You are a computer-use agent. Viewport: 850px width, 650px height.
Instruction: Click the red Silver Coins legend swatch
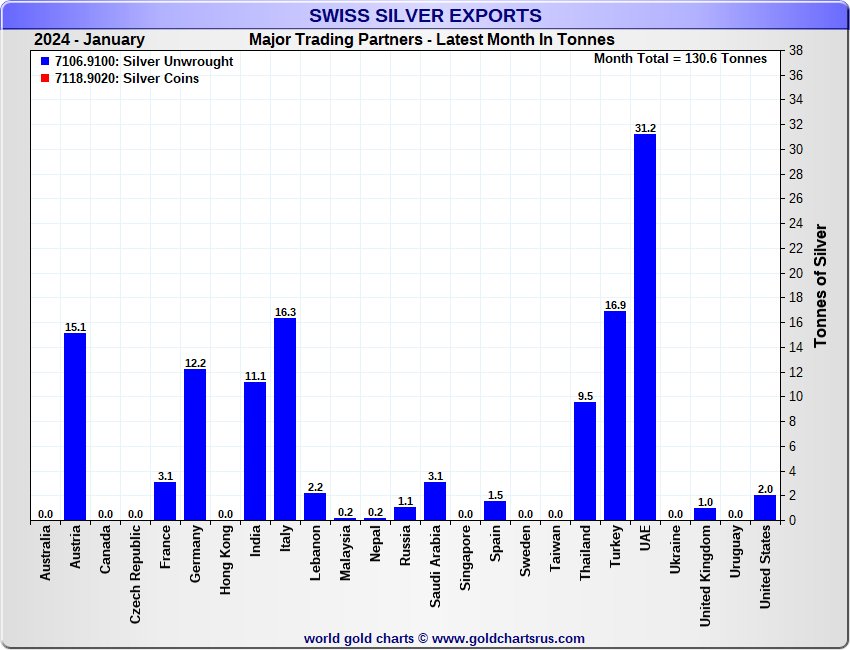coord(45,79)
